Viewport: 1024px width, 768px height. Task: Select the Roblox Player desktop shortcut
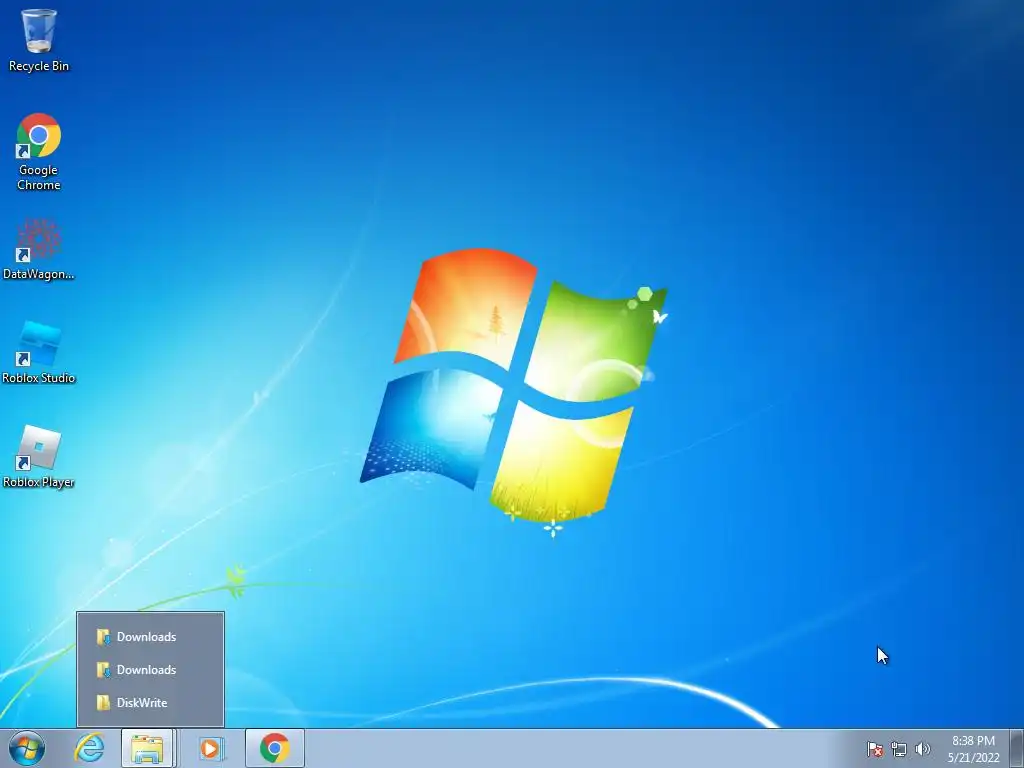(39, 457)
